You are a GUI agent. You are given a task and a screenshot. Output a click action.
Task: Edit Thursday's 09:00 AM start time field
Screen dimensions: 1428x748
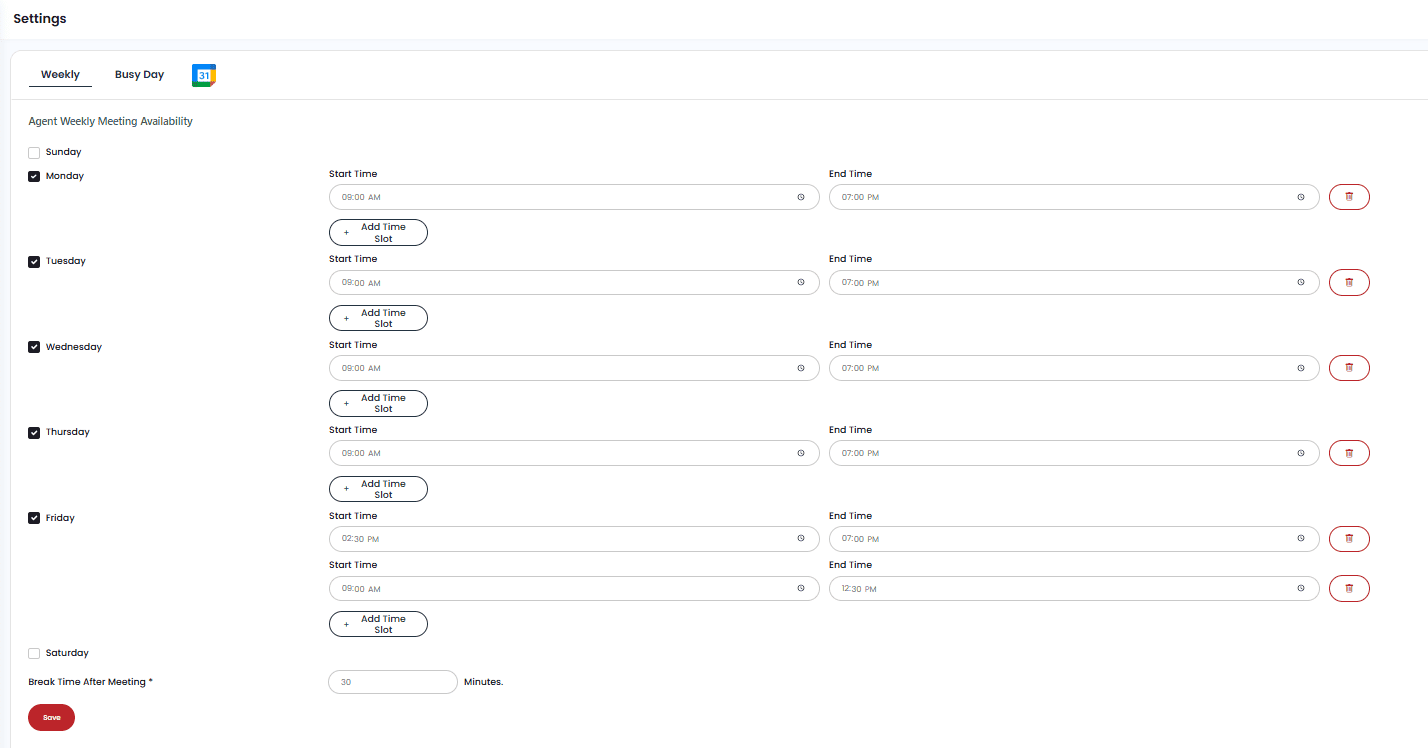click(x=574, y=453)
